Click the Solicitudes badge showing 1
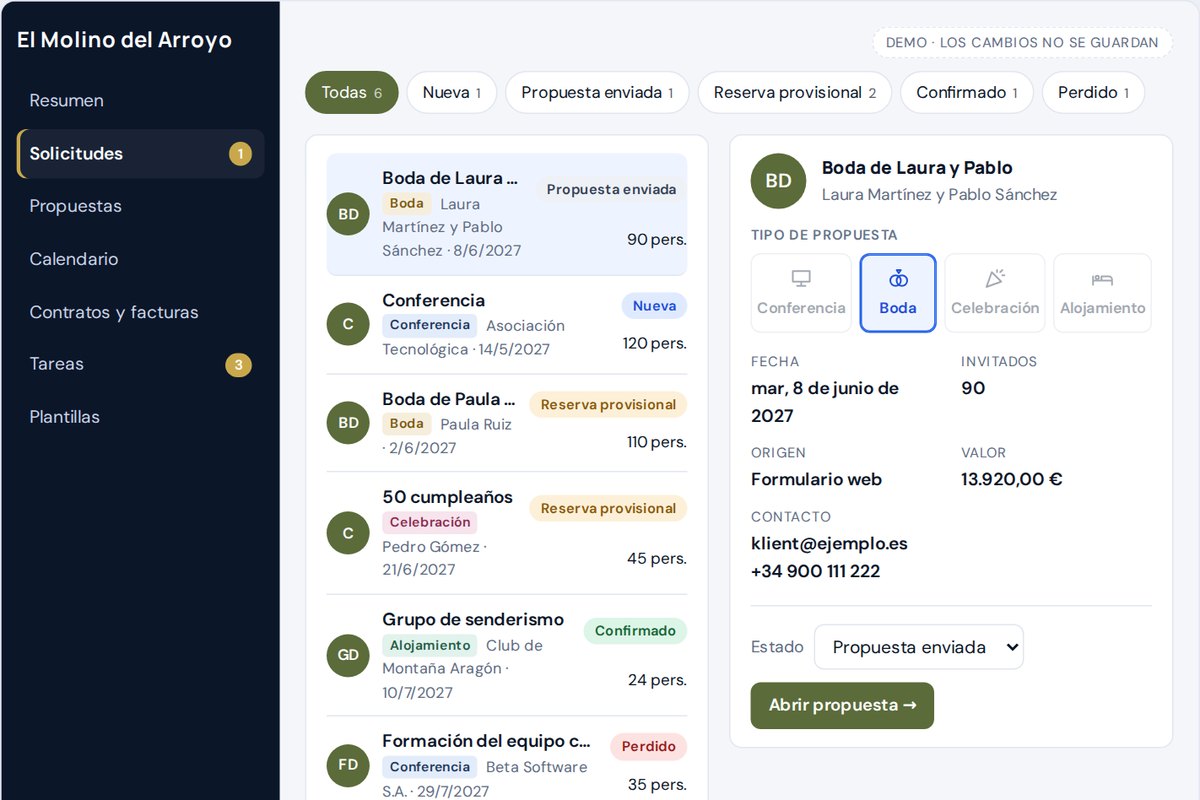Image resolution: width=1200 pixels, height=800 pixels. pyautogui.click(x=240, y=154)
